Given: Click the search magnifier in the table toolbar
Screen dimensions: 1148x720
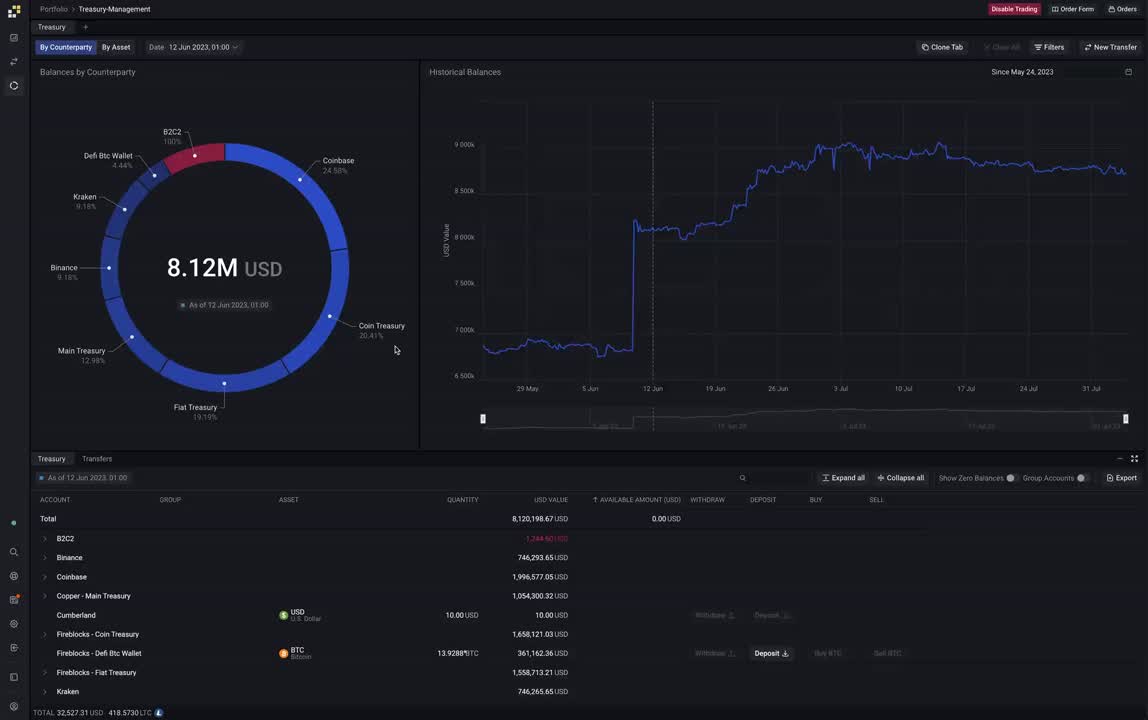Looking at the screenshot, I should click(x=742, y=477).
